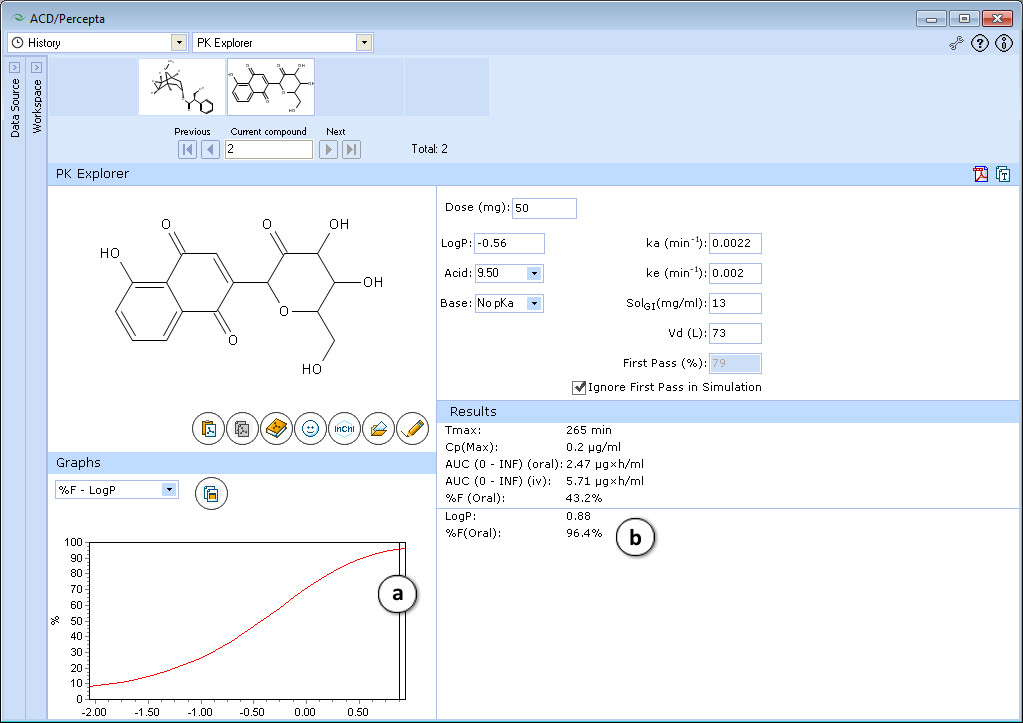
Task: Open the PK Explorer module dropdown
Action: coord(364,43)
